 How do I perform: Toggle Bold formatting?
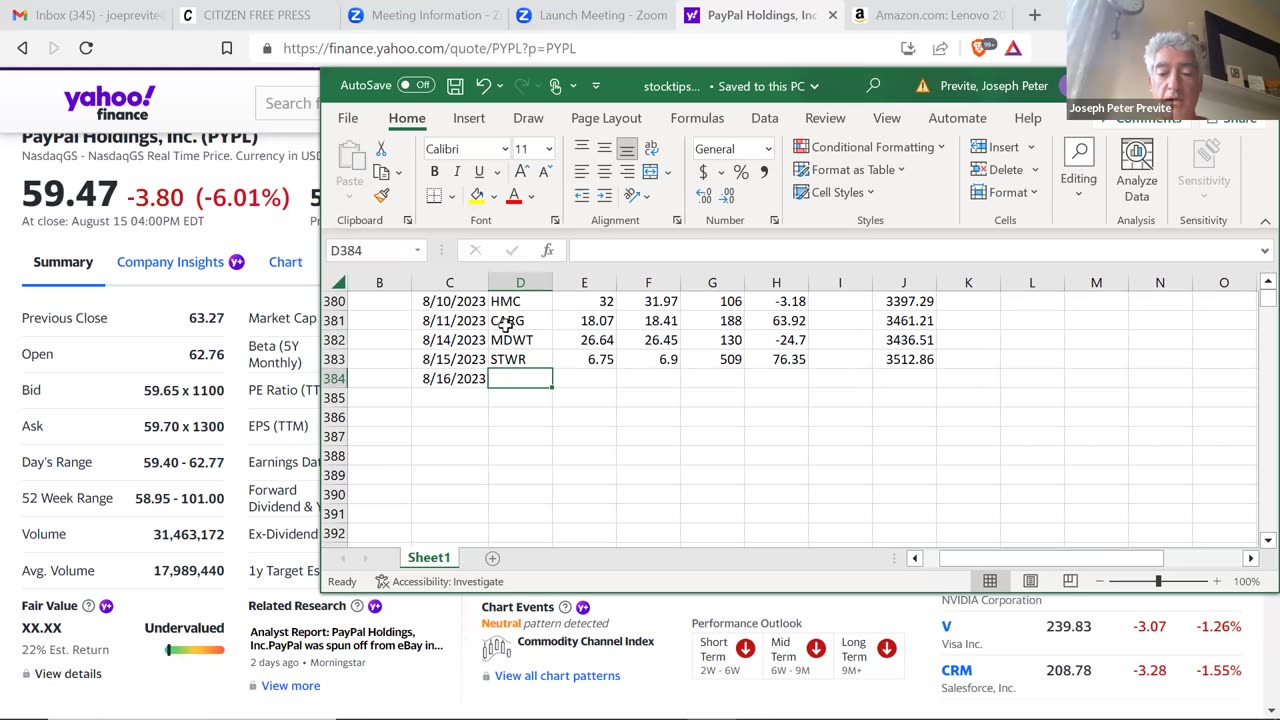pyautogui.click(x=434, y=172)
